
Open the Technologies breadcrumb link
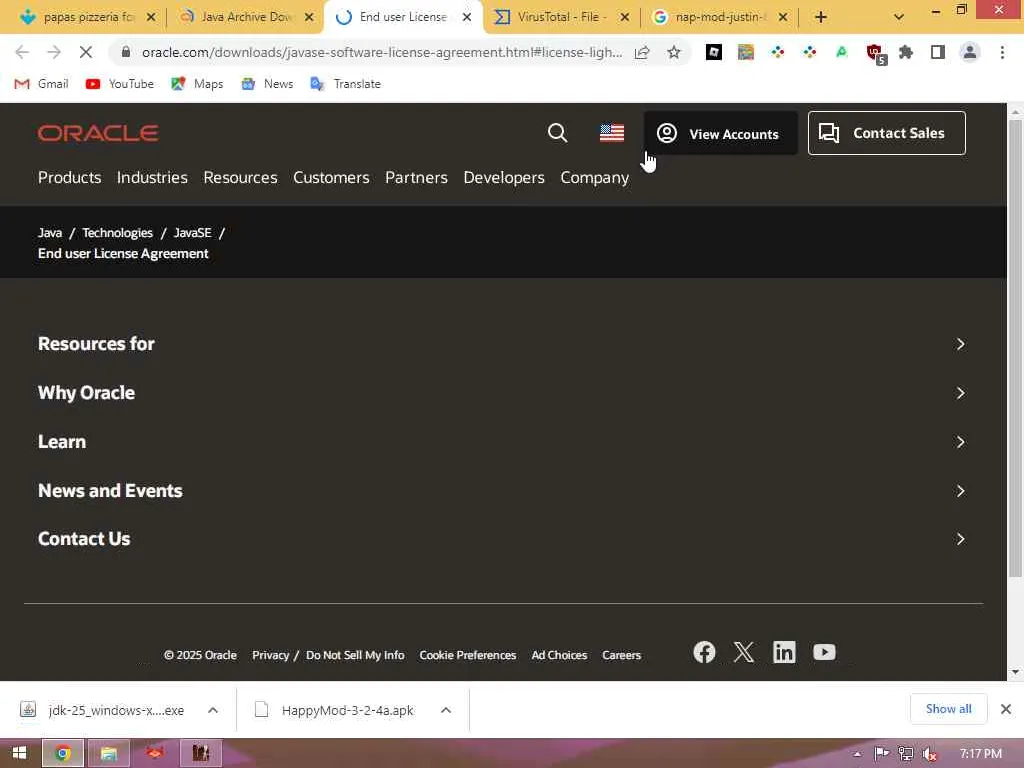[117, 232]
